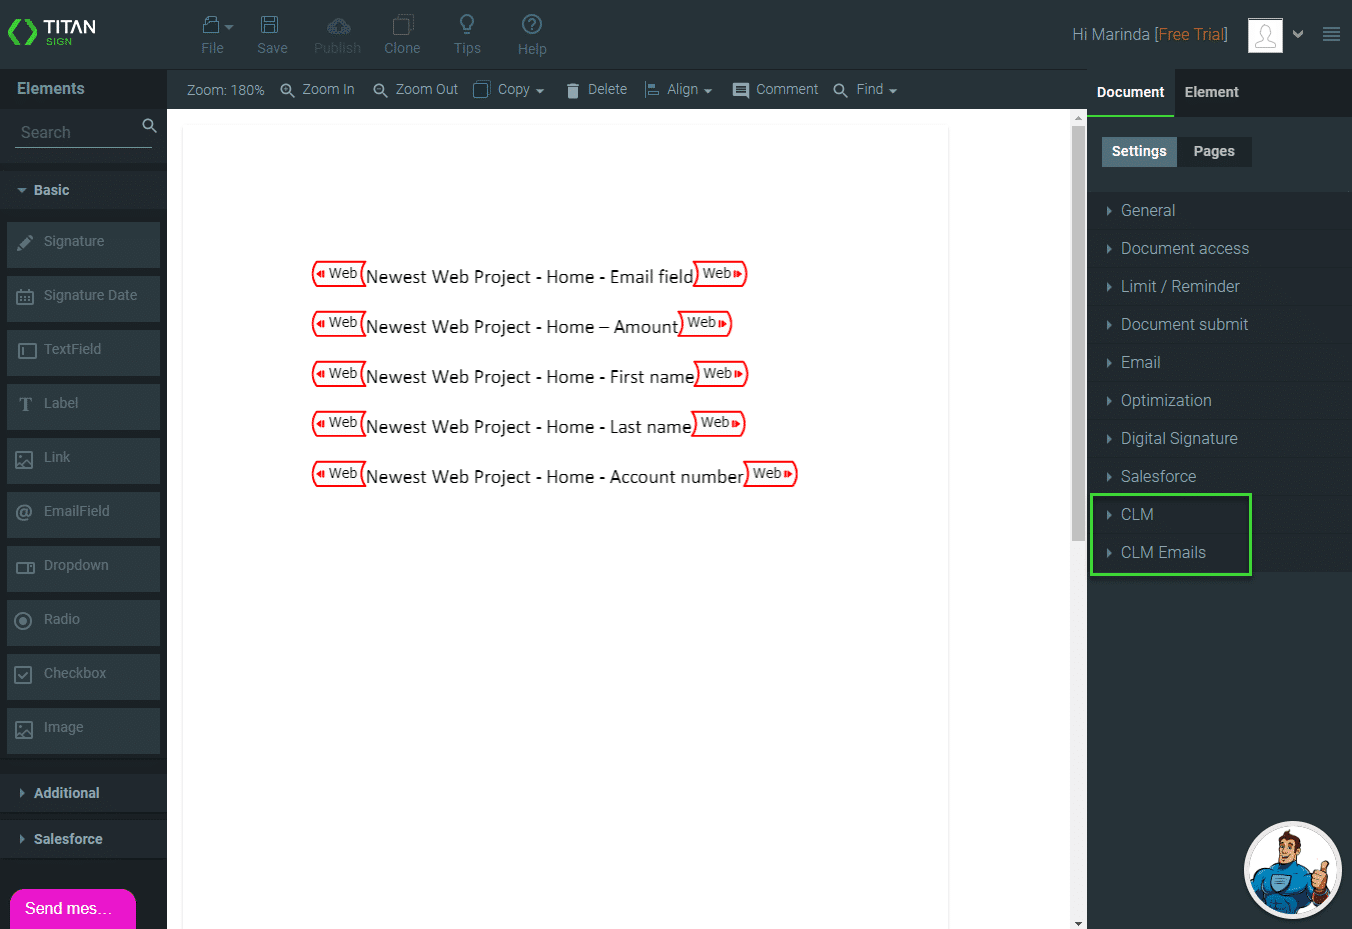This screenshot has height=929, width=1352.
Task: Switch to the Element tab
Action: [x=1211, y=92]
